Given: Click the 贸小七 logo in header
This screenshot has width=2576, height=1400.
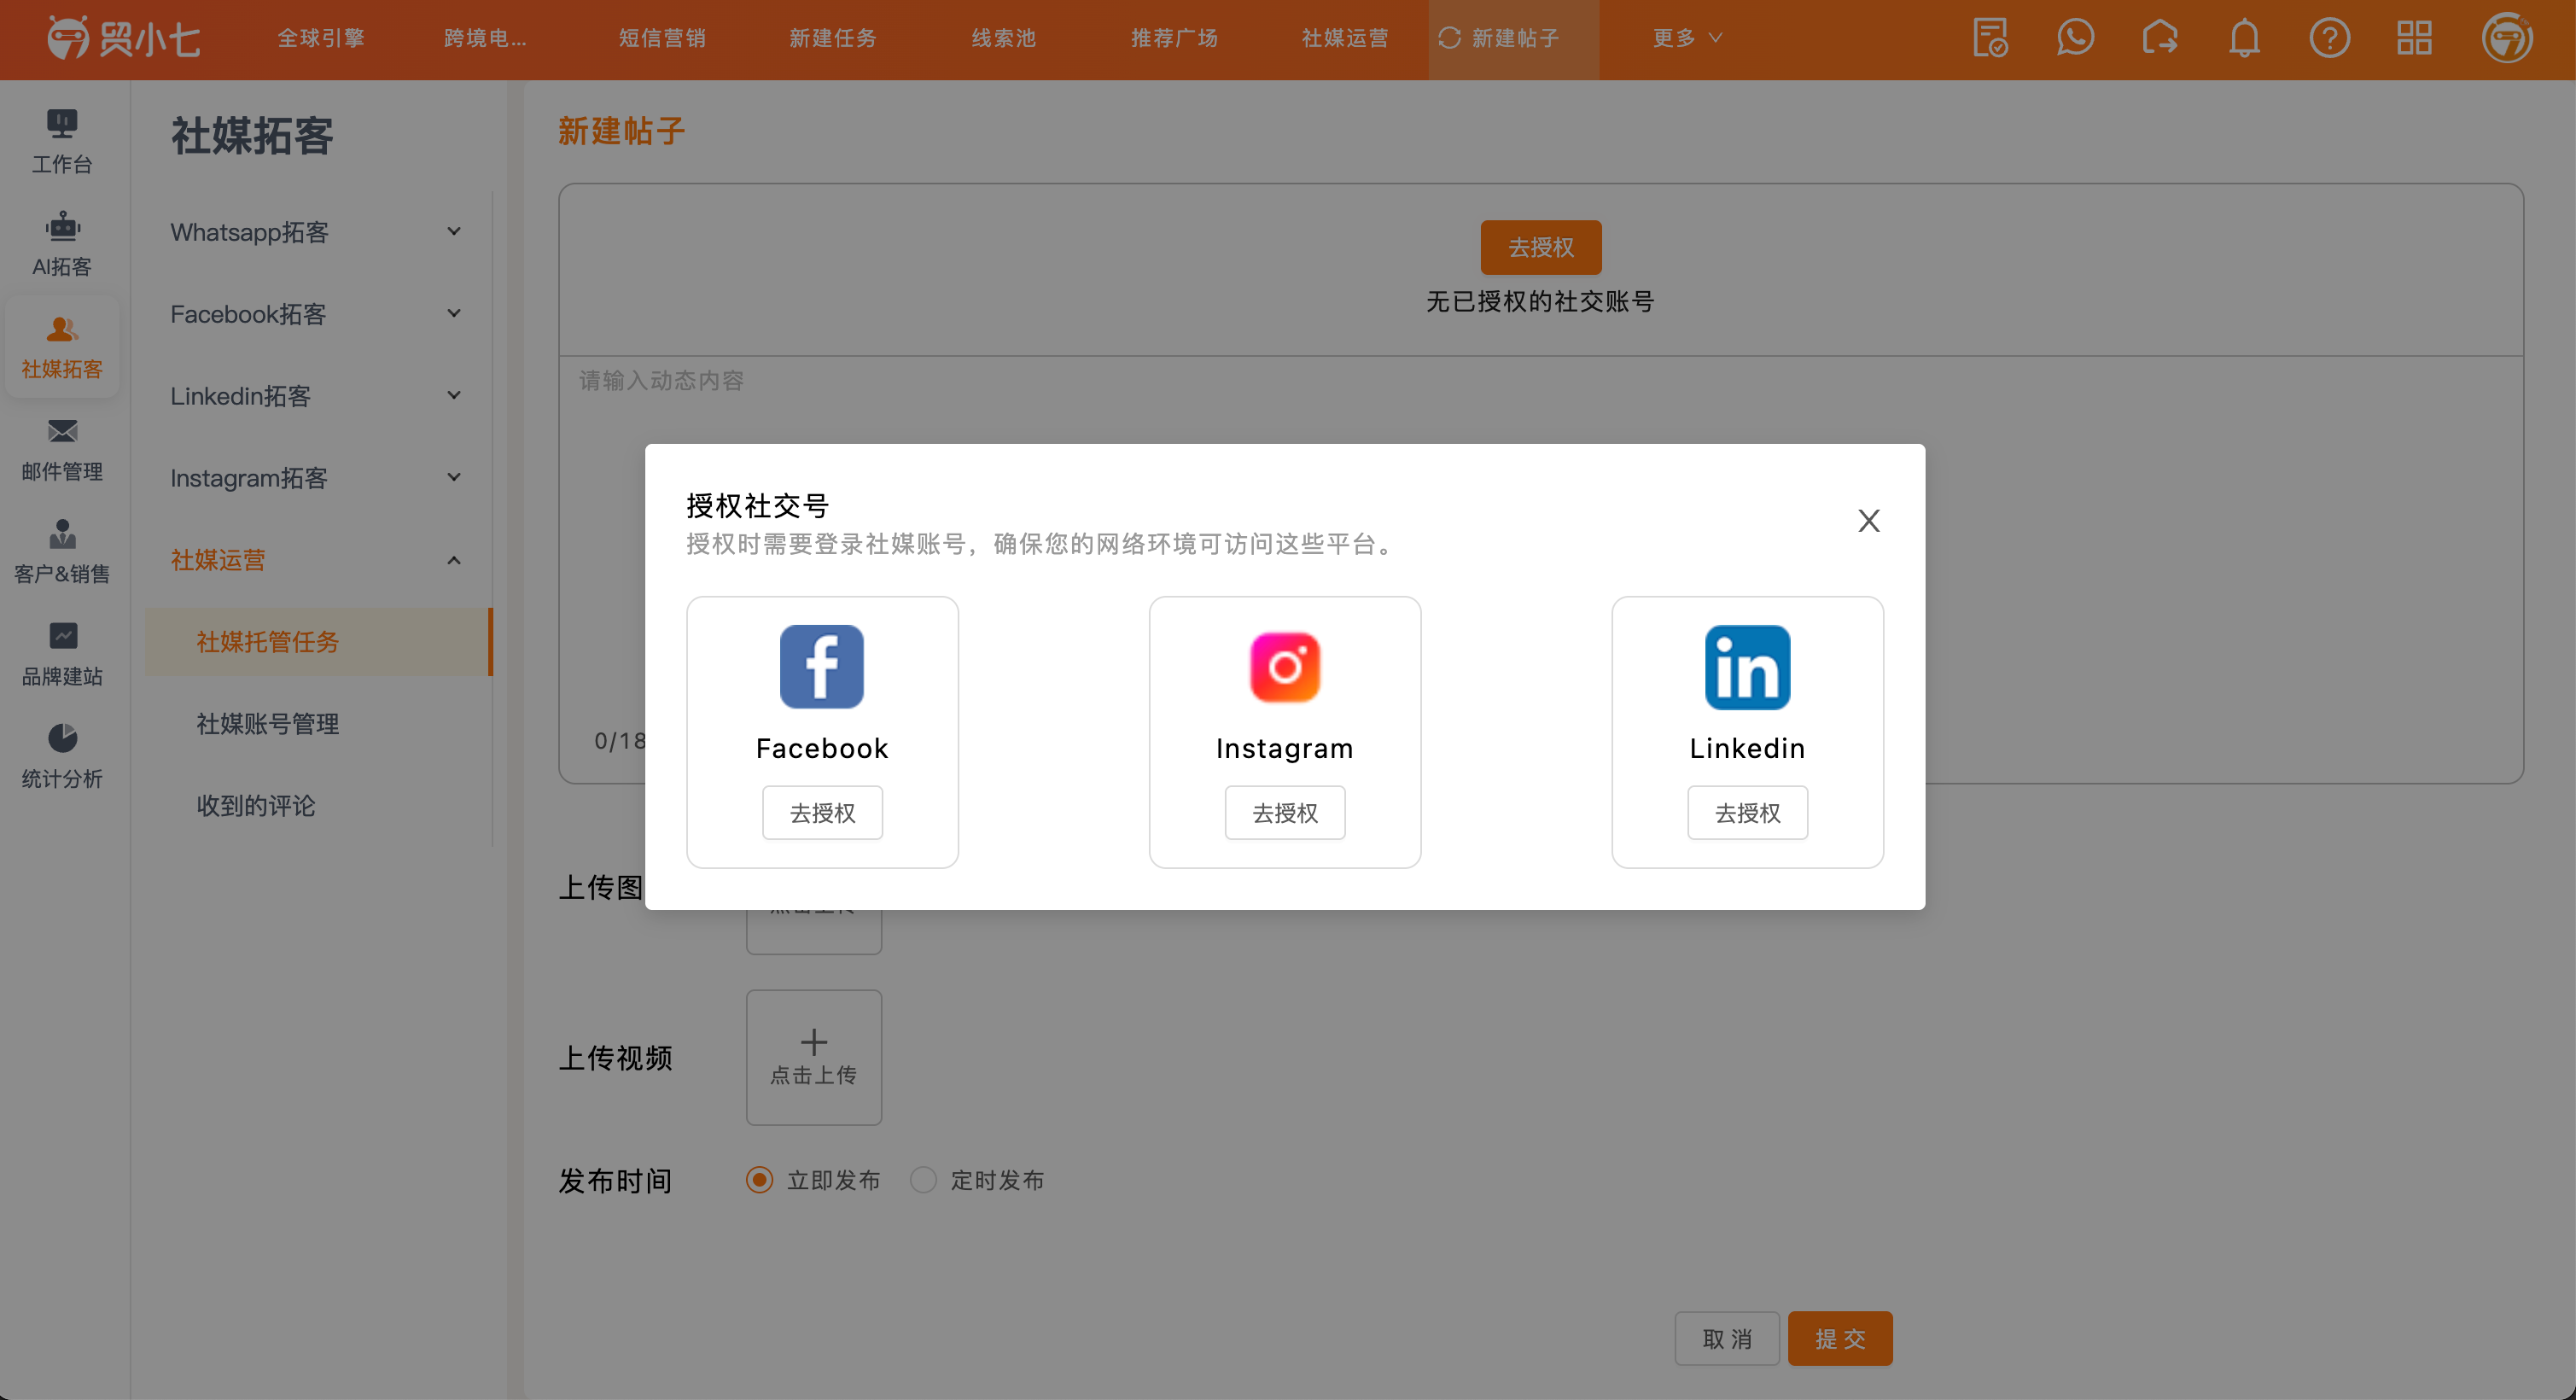Looking at the screenshot, I should pyautogui.click(x=124, y=38).
